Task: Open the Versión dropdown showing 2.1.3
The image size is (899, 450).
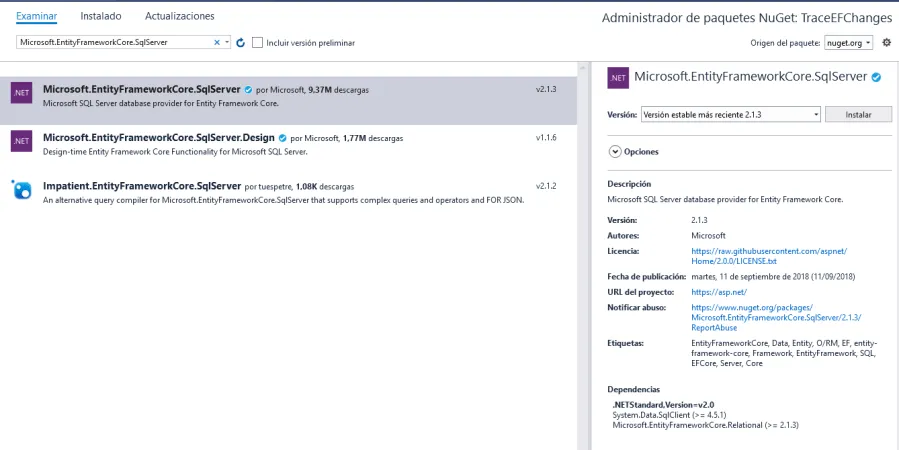Action: point(730,114)
